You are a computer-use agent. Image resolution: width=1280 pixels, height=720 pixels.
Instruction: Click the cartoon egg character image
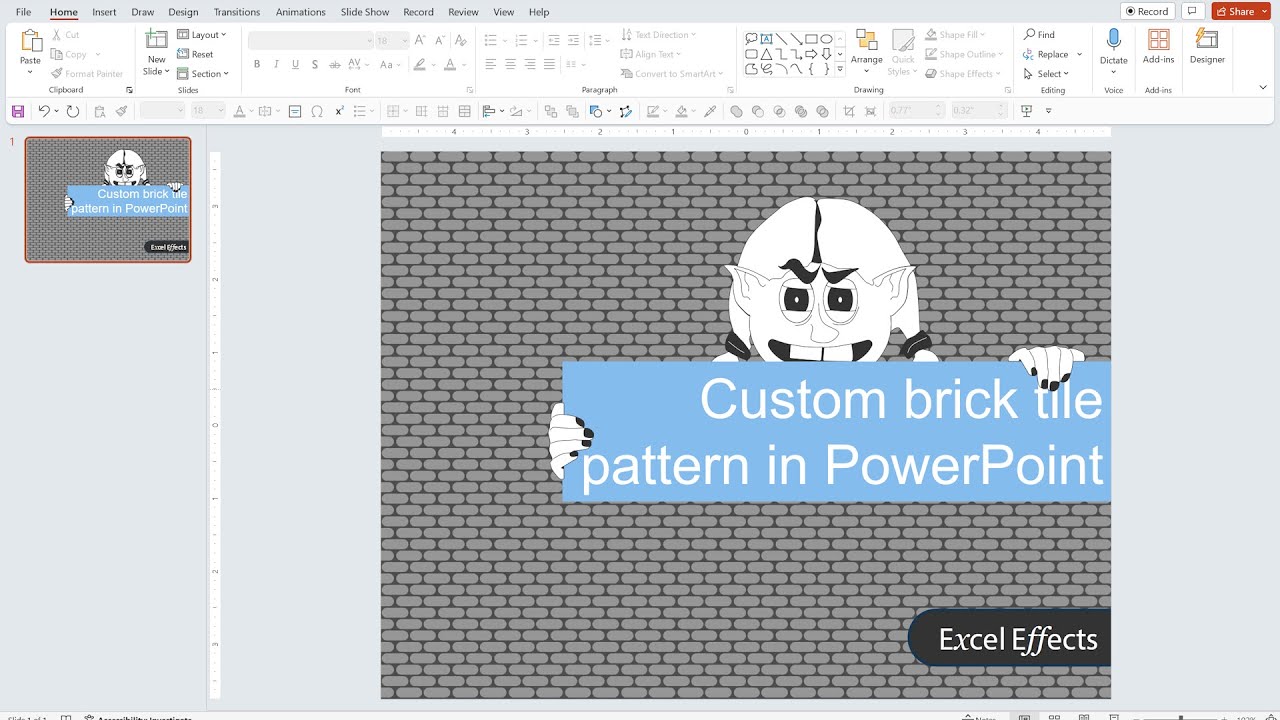[821, 280]
